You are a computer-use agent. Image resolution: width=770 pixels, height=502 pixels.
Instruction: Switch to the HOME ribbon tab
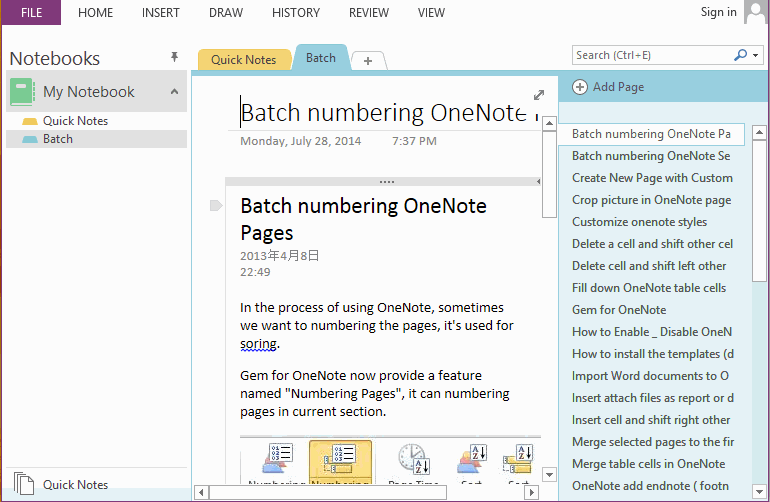pyautogui.click(x=95, y=13)
